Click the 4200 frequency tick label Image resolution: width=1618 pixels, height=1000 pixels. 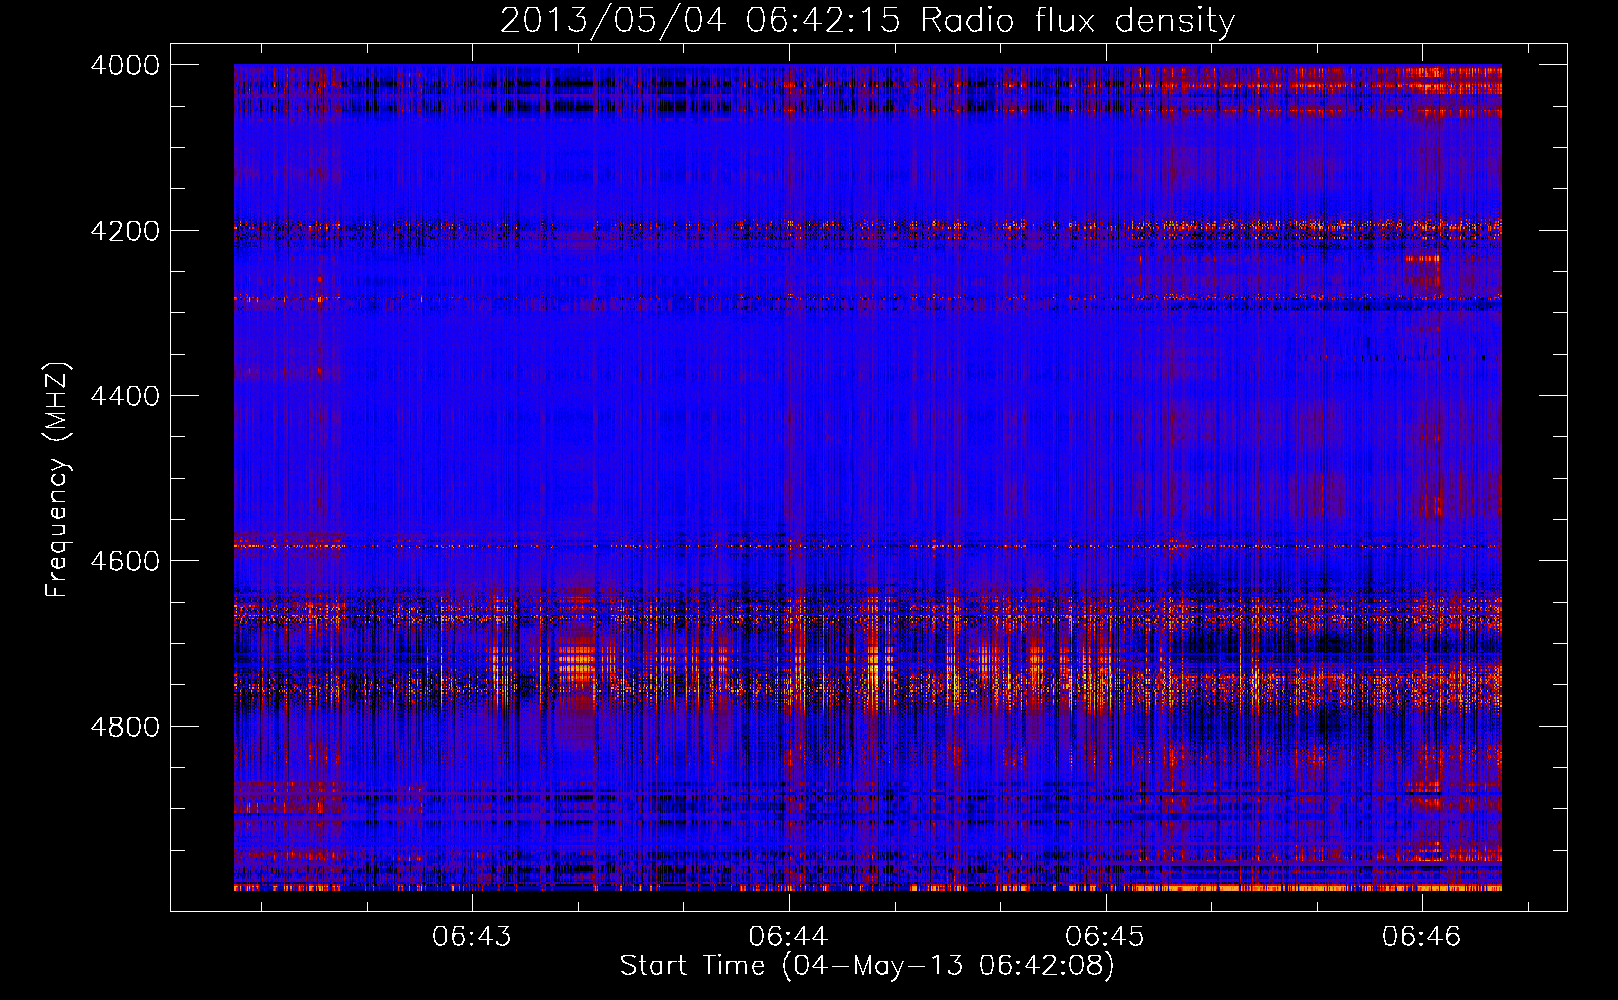(x=125, y=231)
